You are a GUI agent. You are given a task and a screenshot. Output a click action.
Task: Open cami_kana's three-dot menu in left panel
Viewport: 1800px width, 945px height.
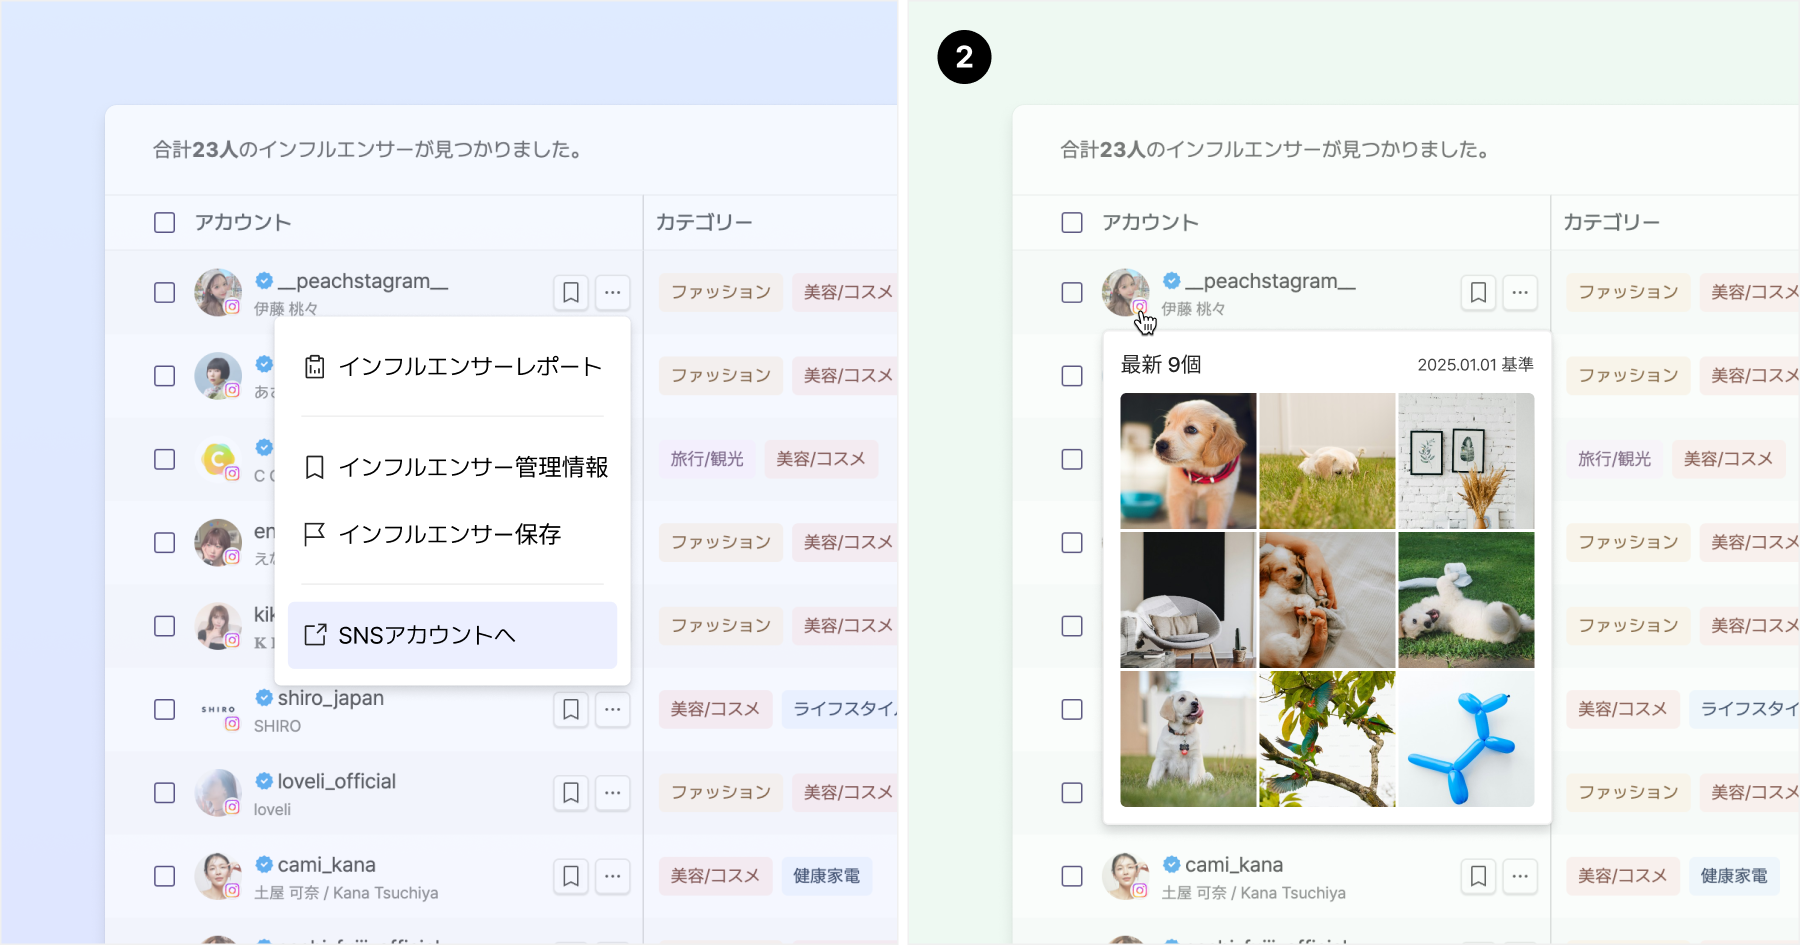click(613, 876)
